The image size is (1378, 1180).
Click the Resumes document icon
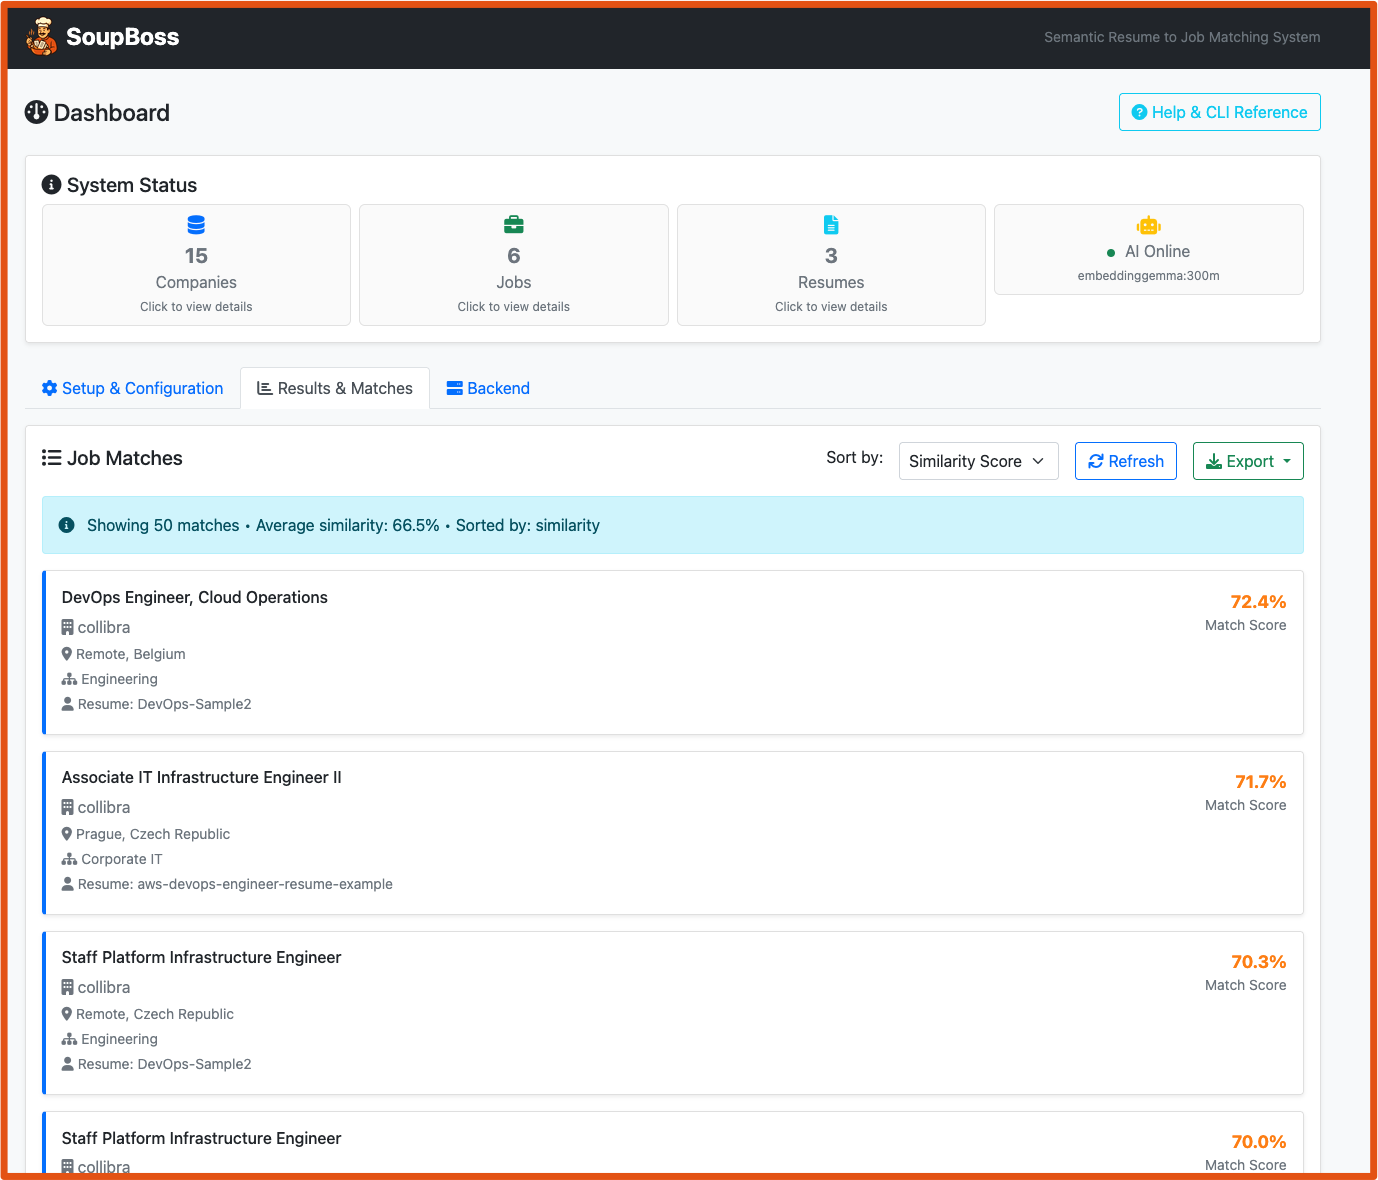click(x=831, y=225)
